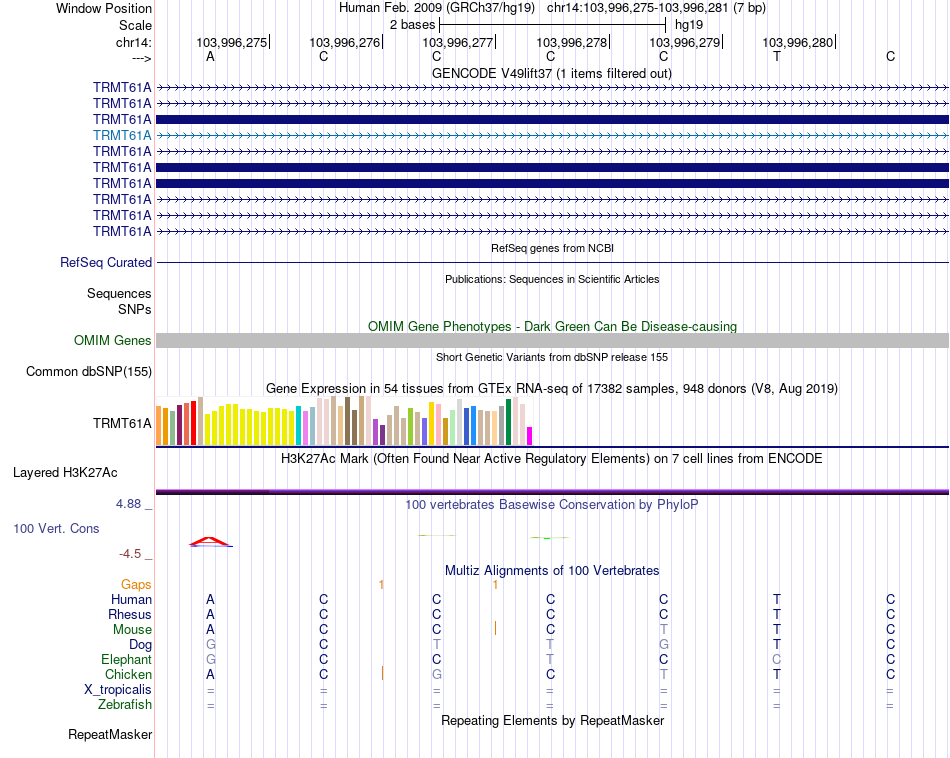Click the G base in the Chicken row
The image size is (950, 758).
(437, 674)
